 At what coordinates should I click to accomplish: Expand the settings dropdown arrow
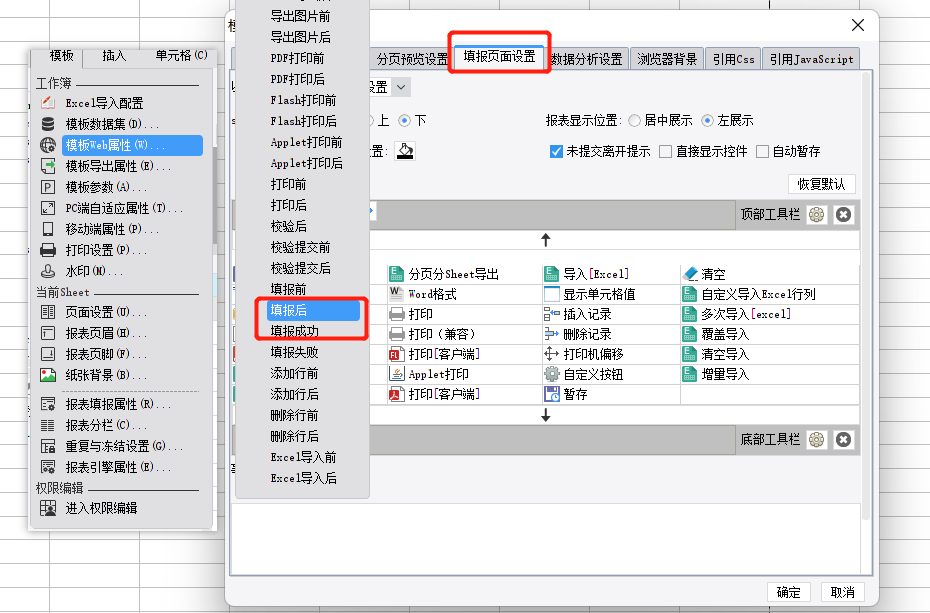[x=401, y=87]
